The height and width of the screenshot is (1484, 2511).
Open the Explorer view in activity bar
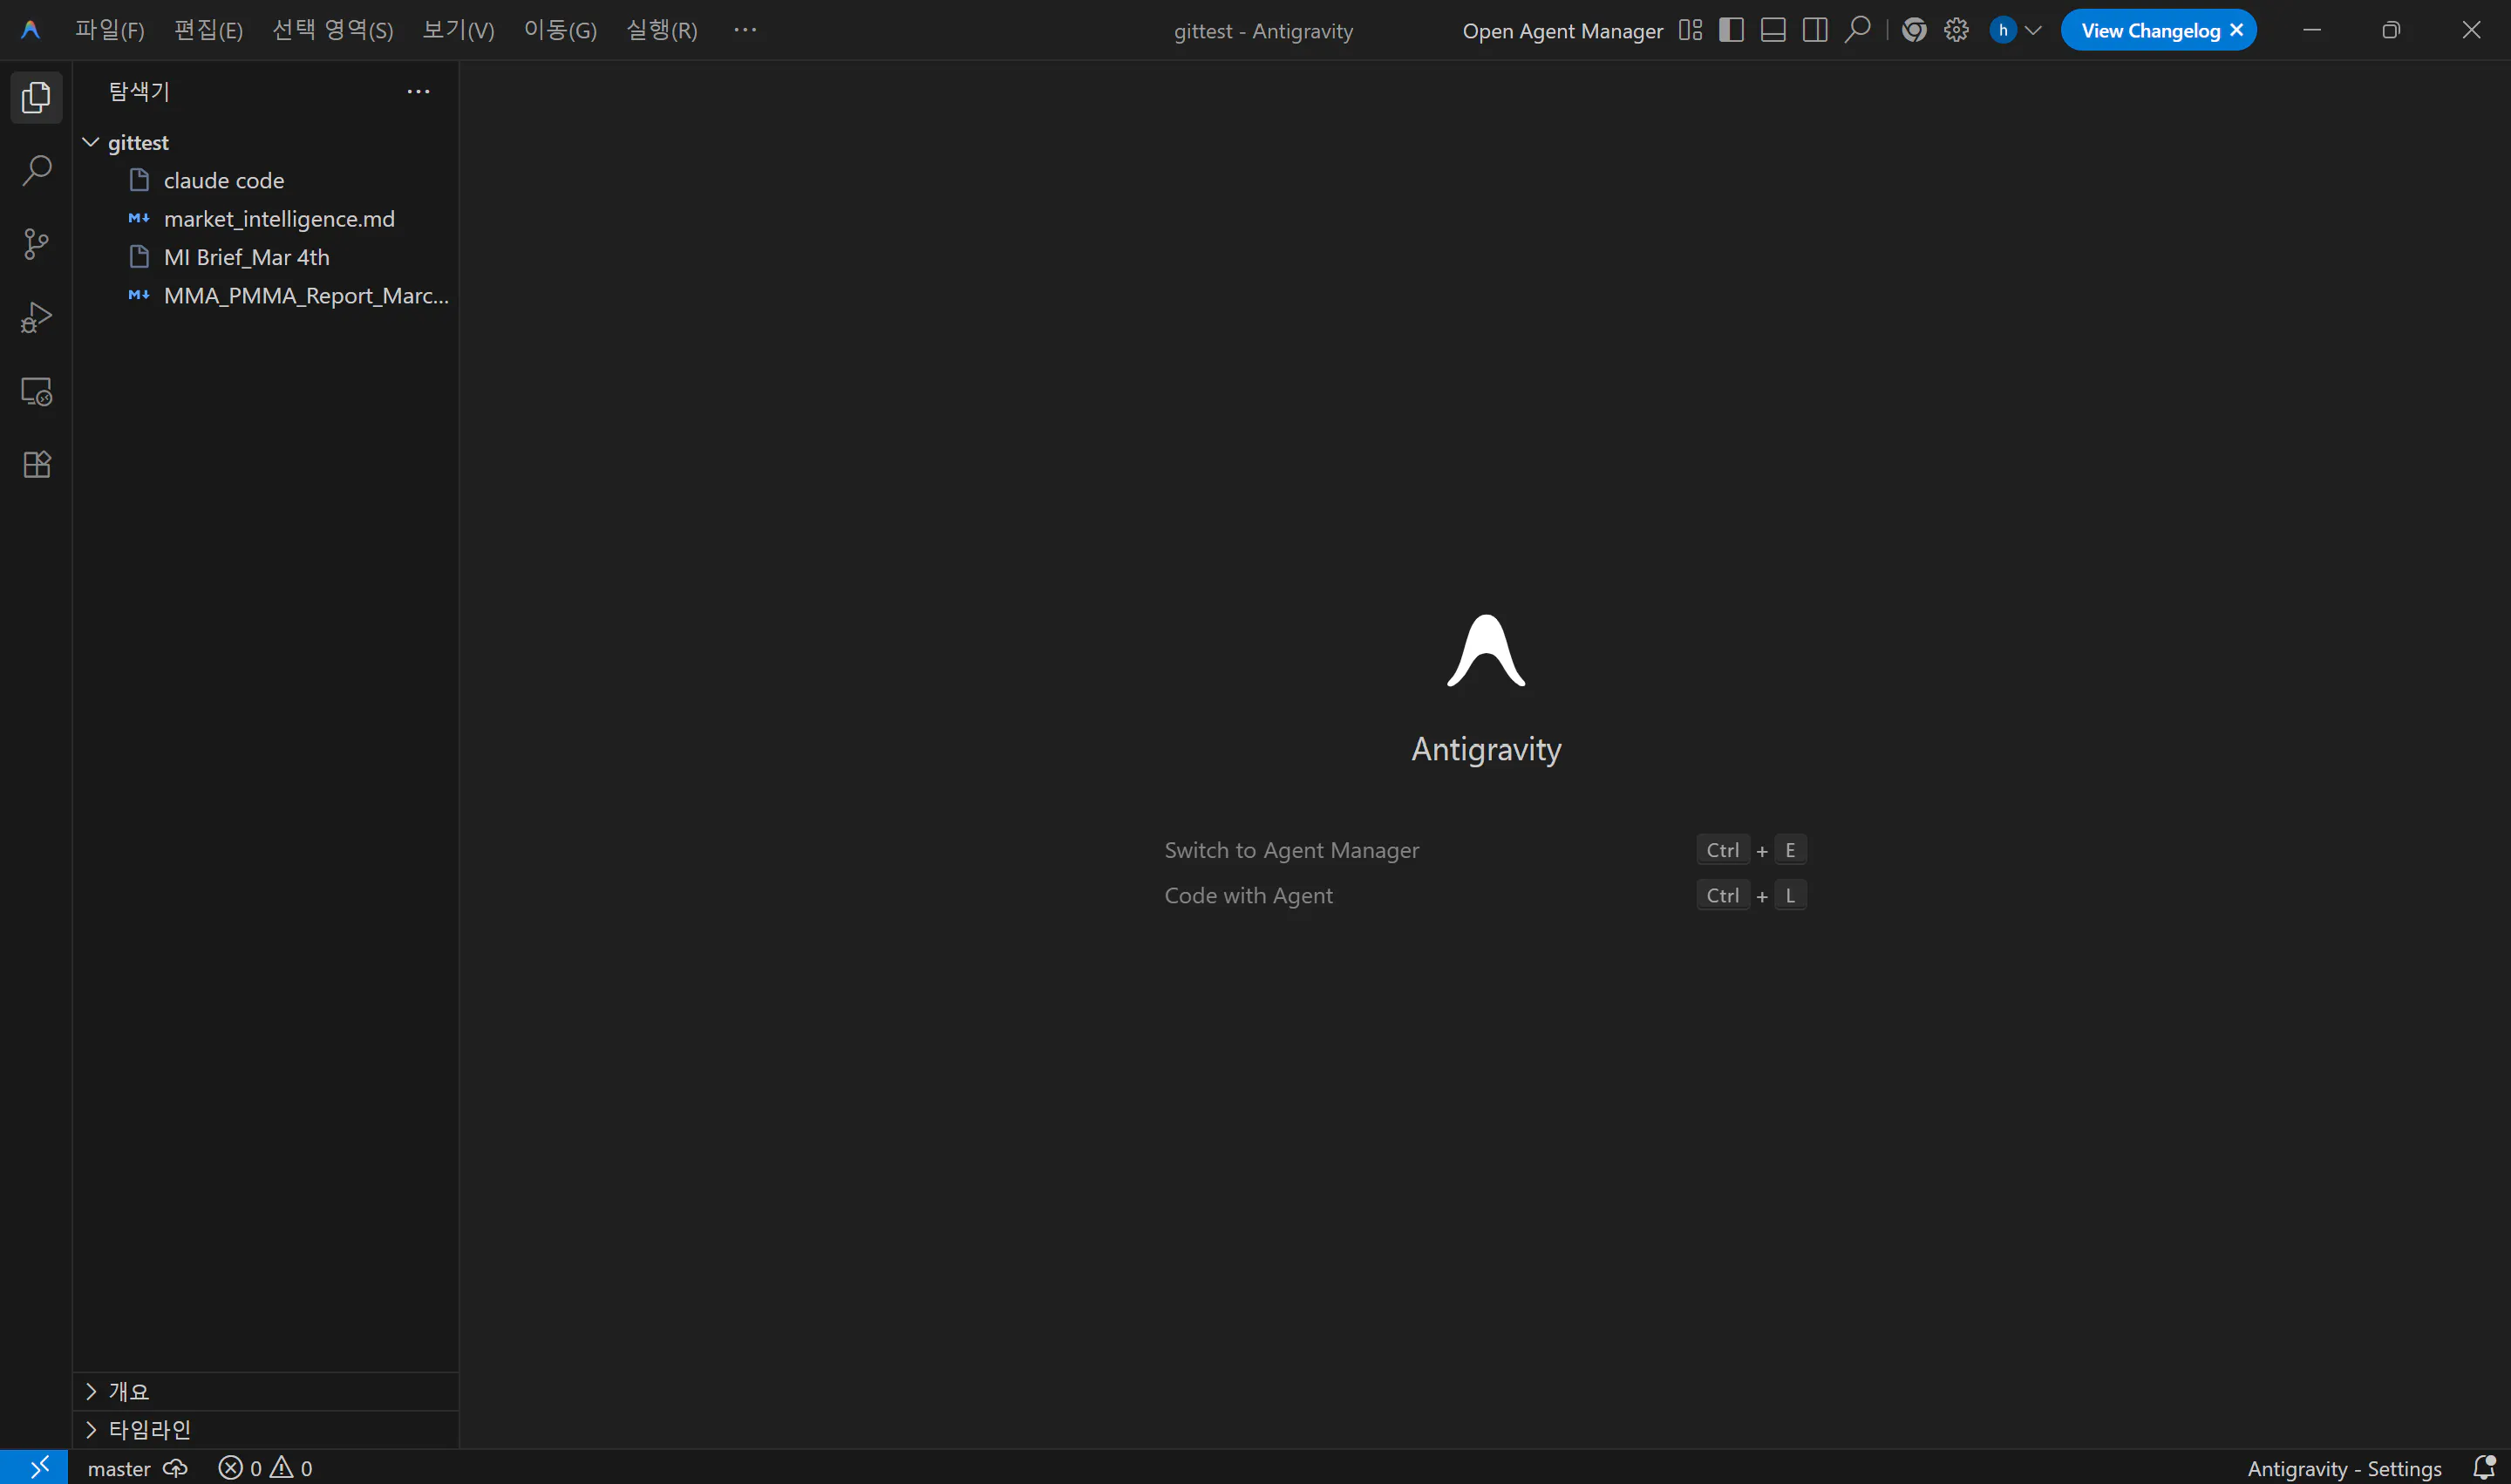coord(36,97)
